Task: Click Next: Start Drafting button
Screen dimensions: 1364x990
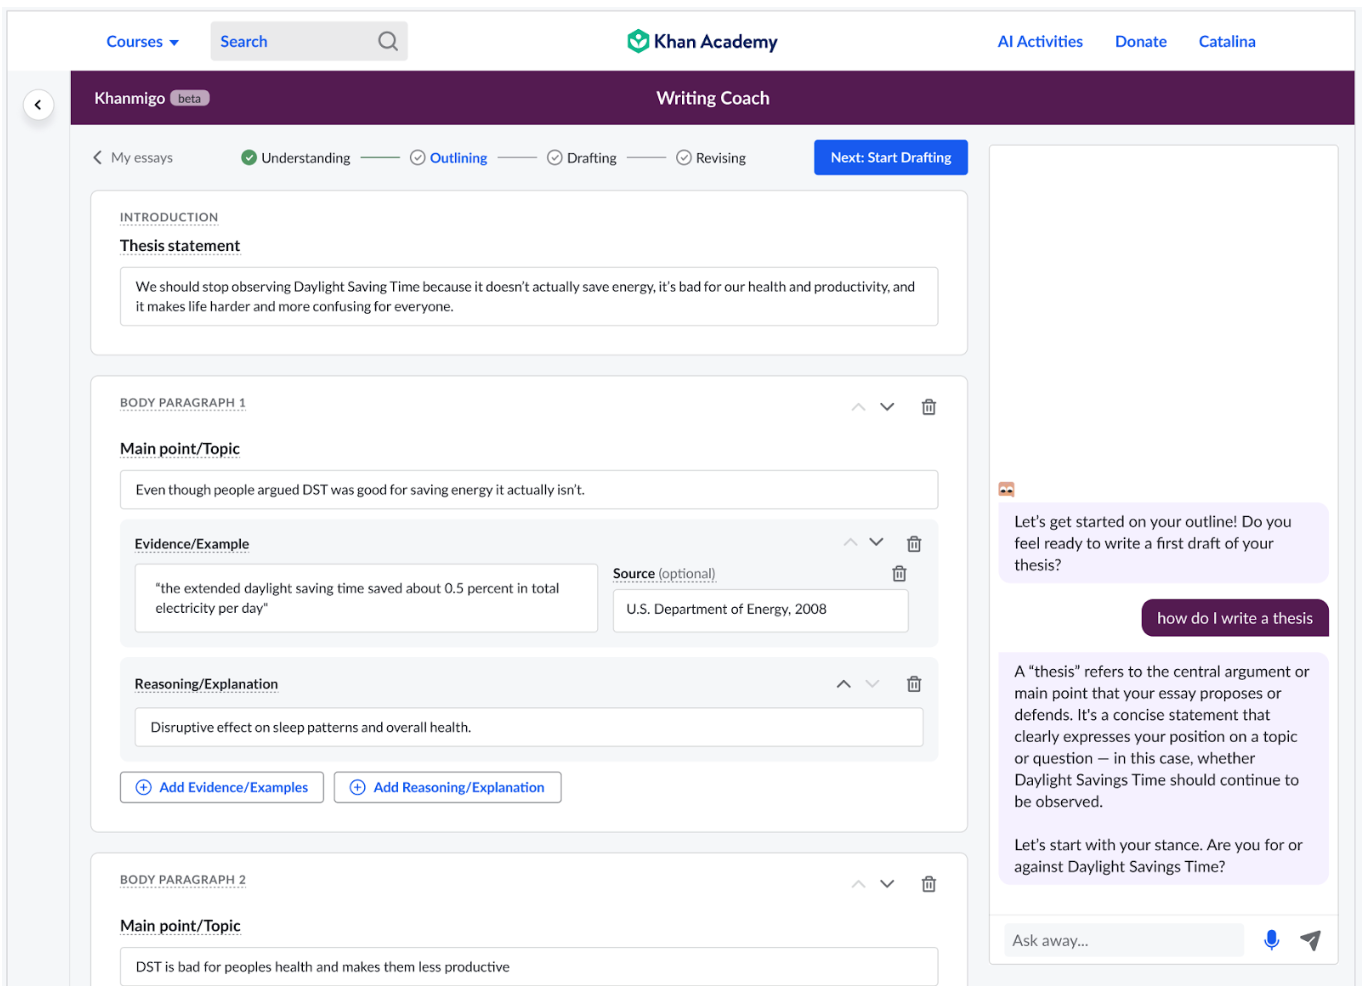Action: (891, 158)
